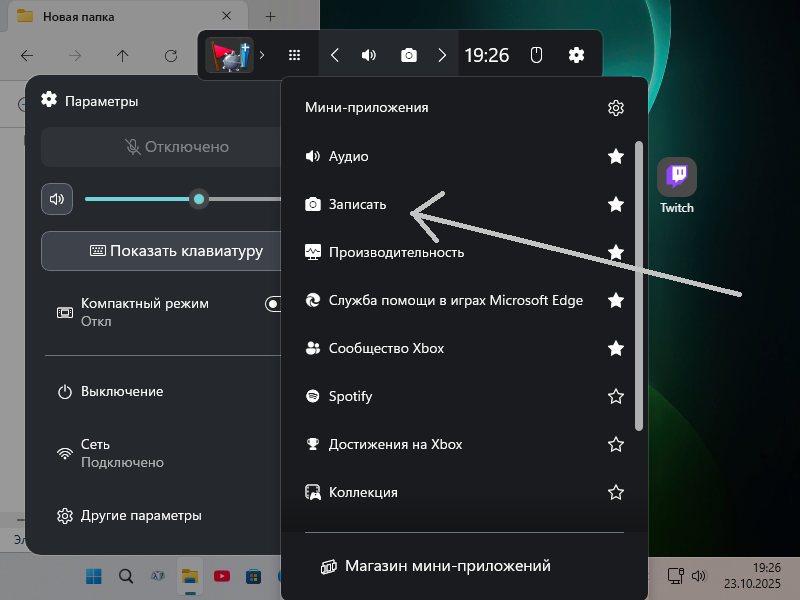Viewport: 800px width, 600px height.
Task: Go to next widget with right chevron
Action: coord(442,55)
